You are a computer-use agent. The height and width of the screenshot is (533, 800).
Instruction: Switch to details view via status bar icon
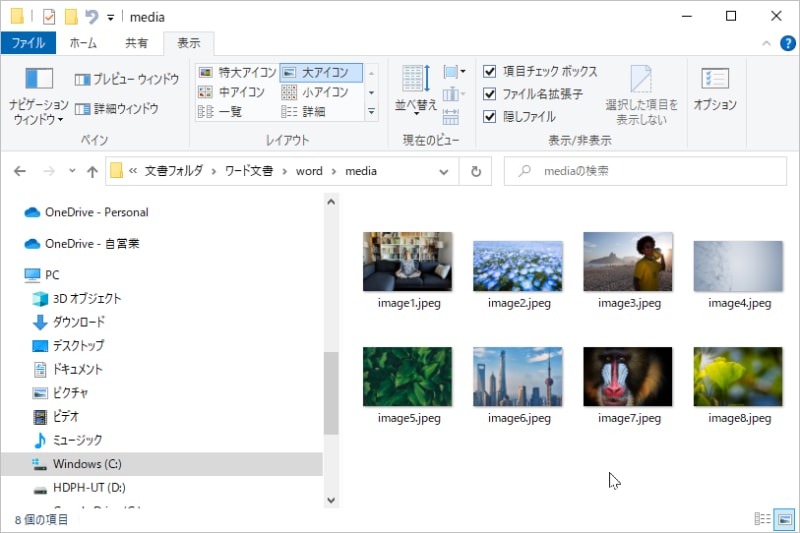[x=762, y=519]
